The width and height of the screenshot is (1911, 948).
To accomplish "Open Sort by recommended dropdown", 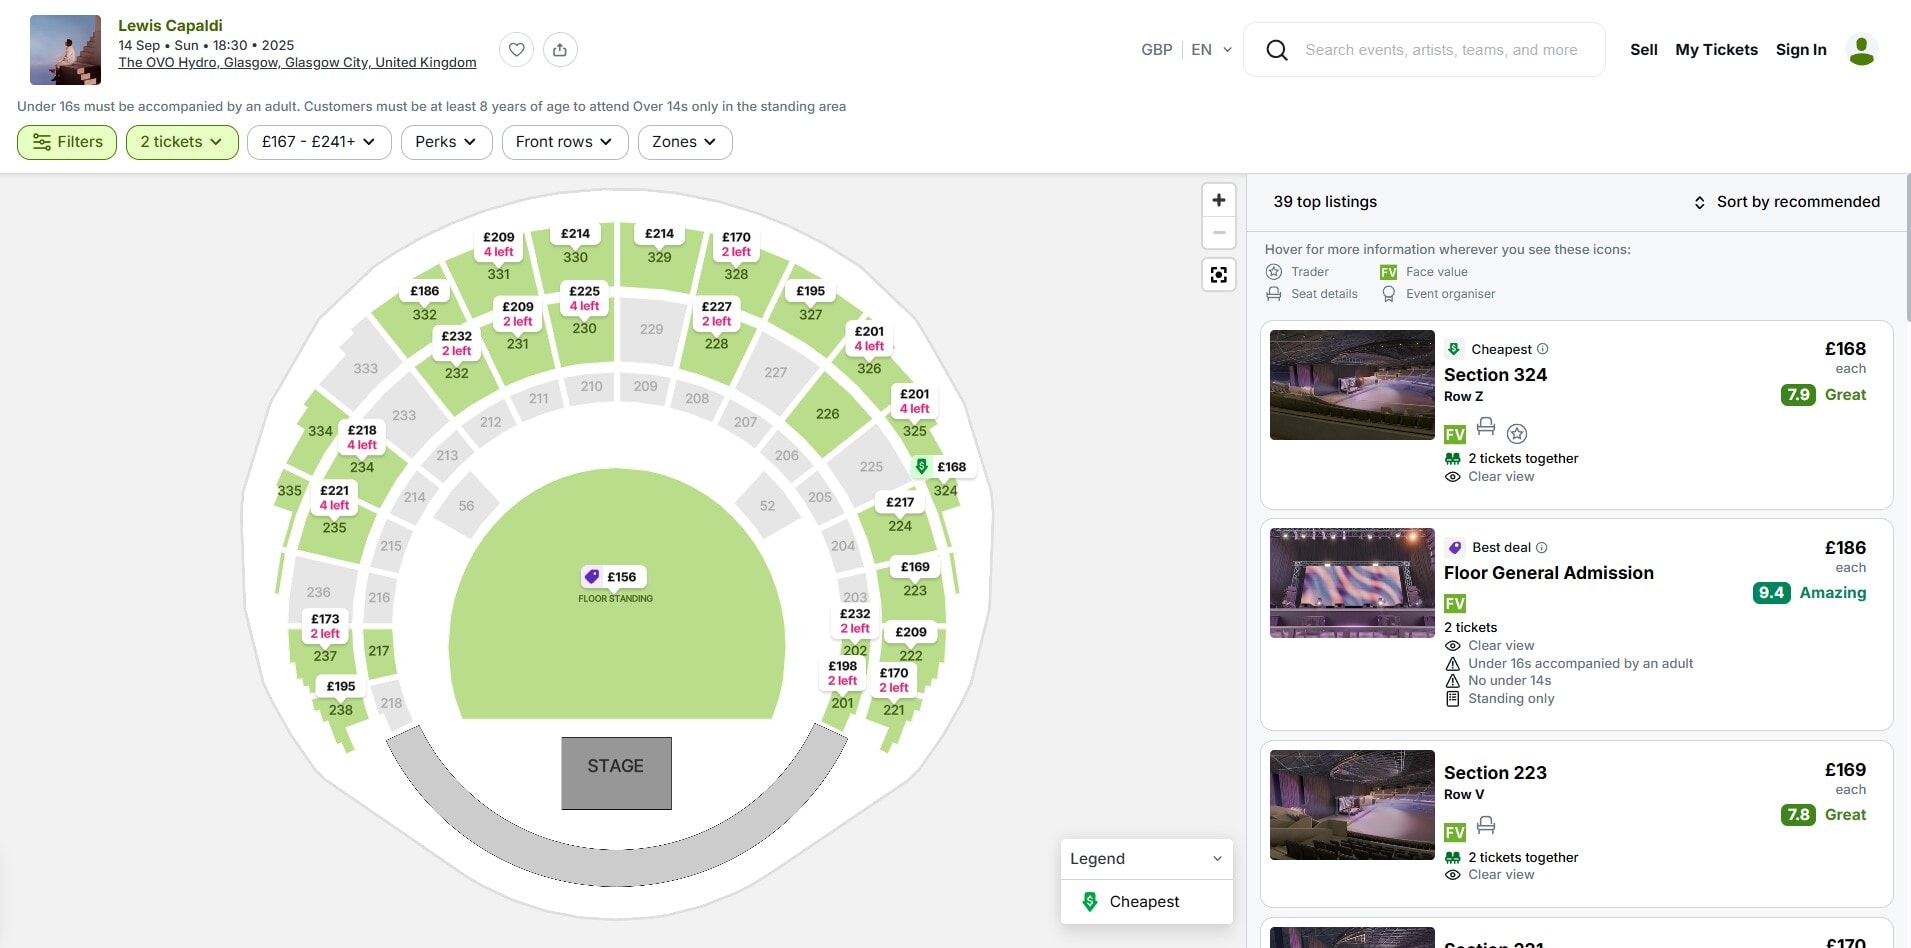I will 1786,202.
